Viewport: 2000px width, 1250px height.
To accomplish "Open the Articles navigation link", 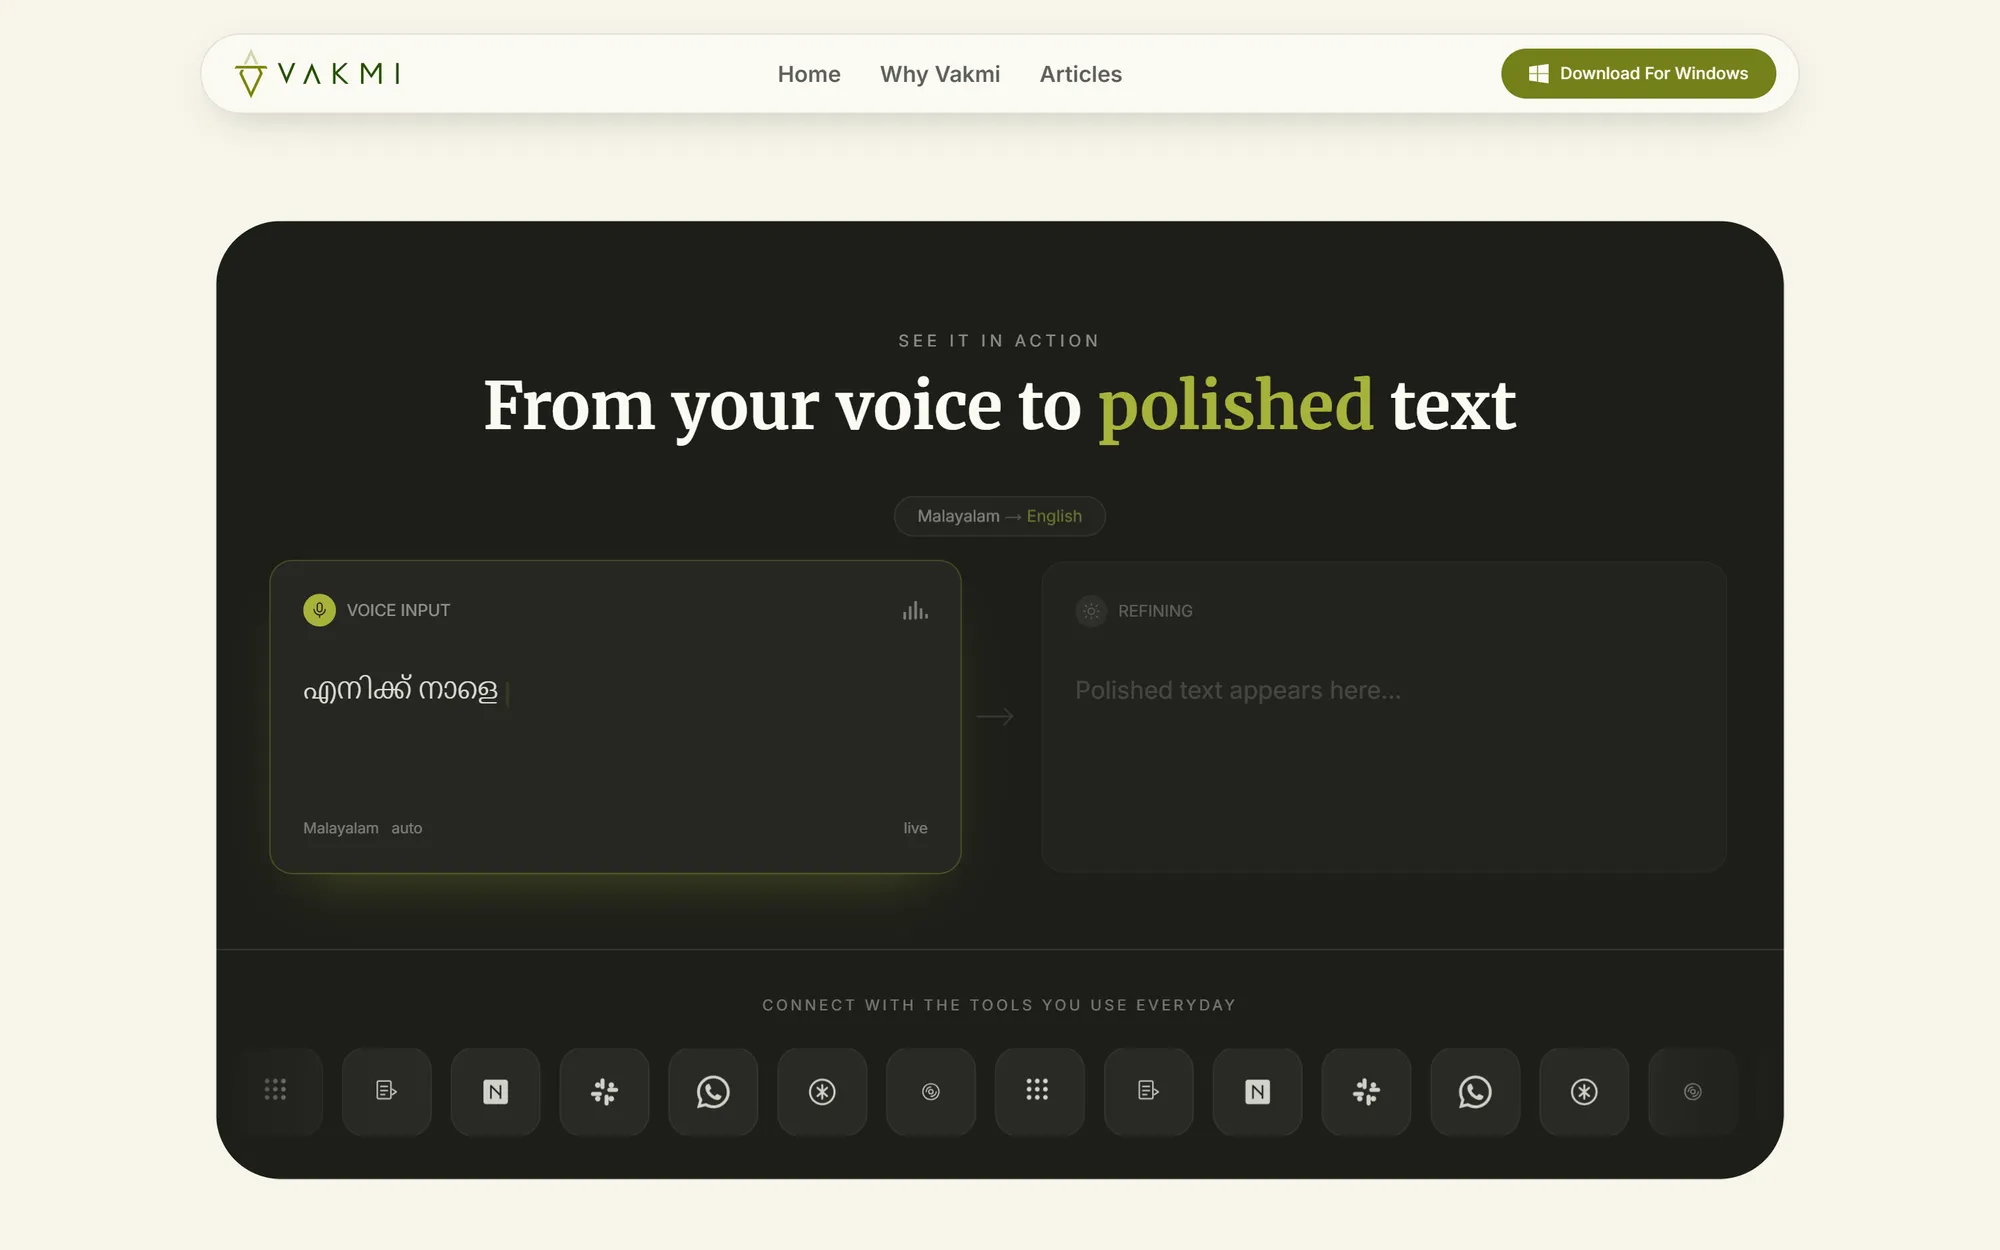I will [1081, 74].
